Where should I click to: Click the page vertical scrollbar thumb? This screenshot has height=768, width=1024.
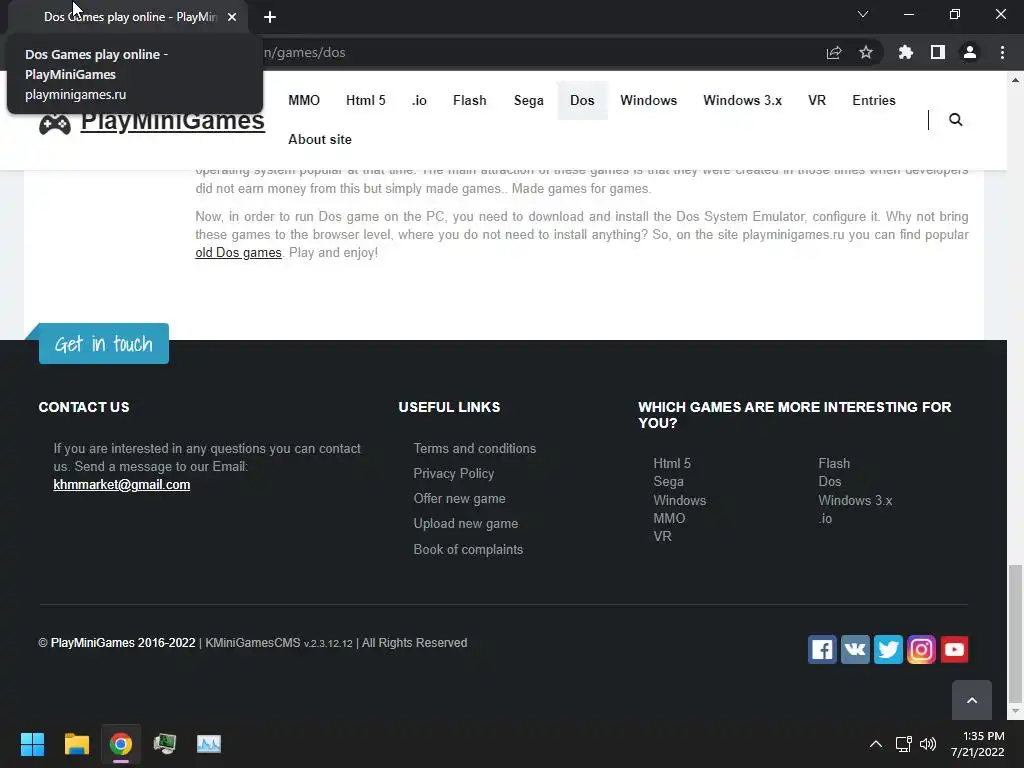coord(1015,632)
